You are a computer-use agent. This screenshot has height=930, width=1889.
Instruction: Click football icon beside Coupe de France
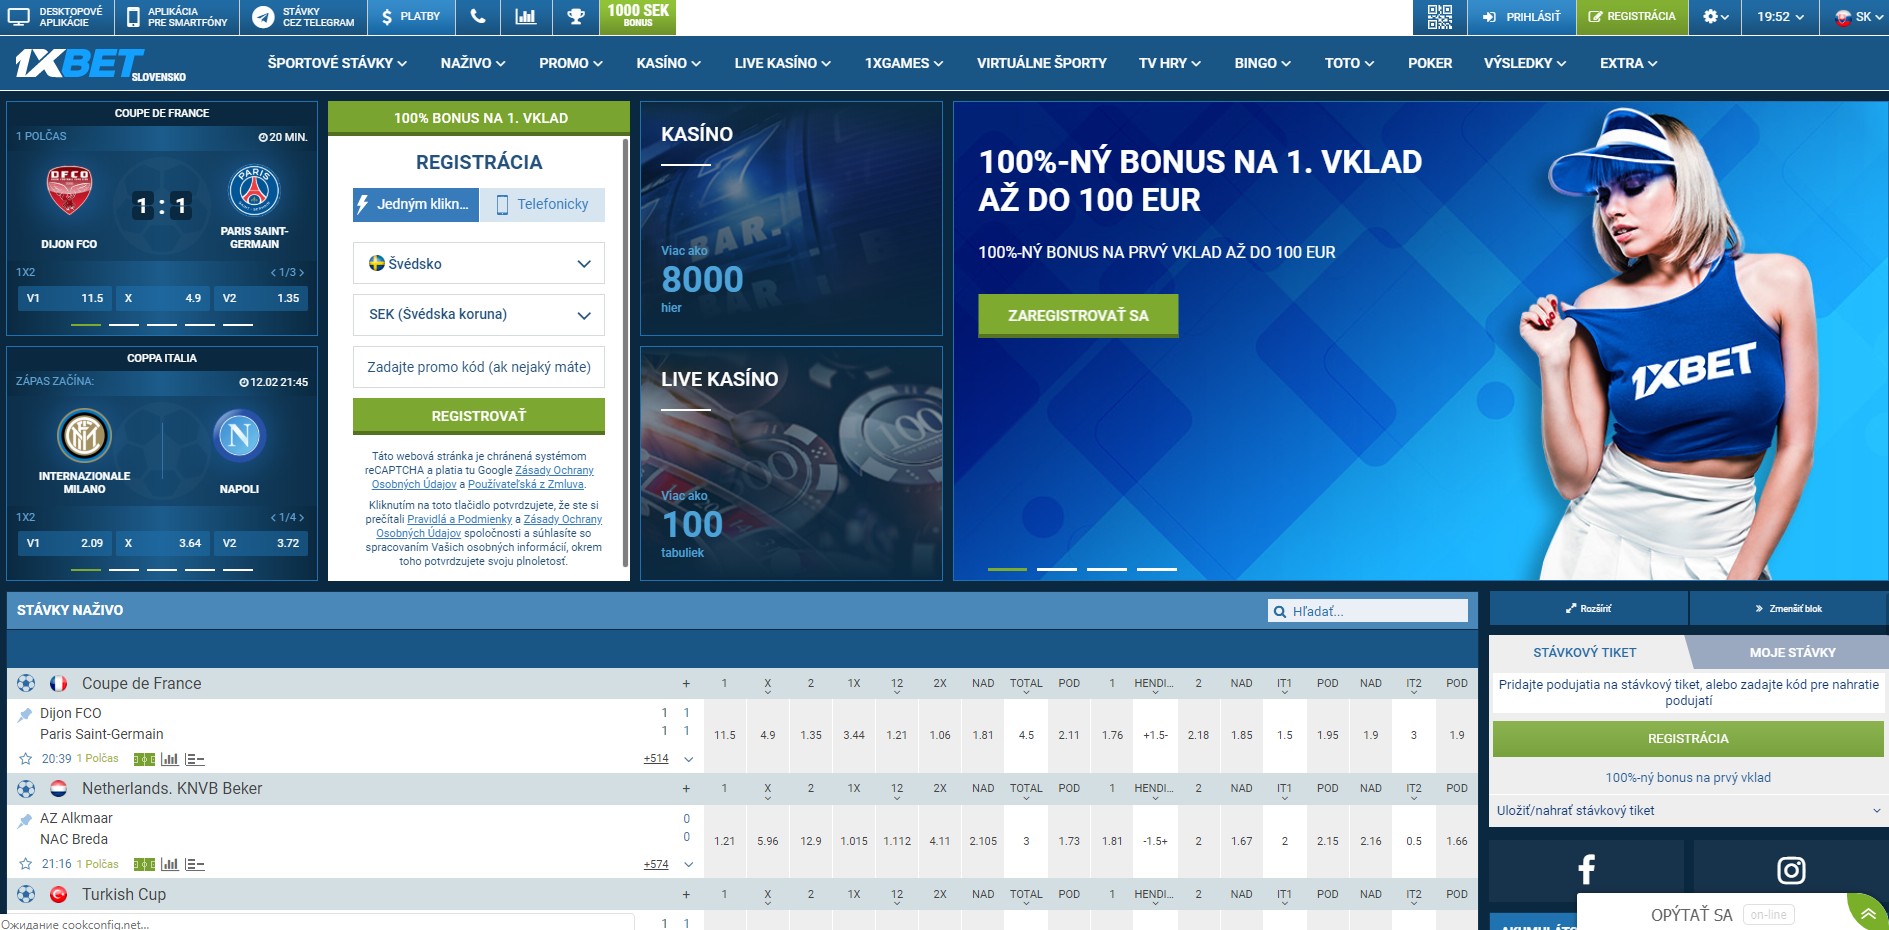coord(26,683)
